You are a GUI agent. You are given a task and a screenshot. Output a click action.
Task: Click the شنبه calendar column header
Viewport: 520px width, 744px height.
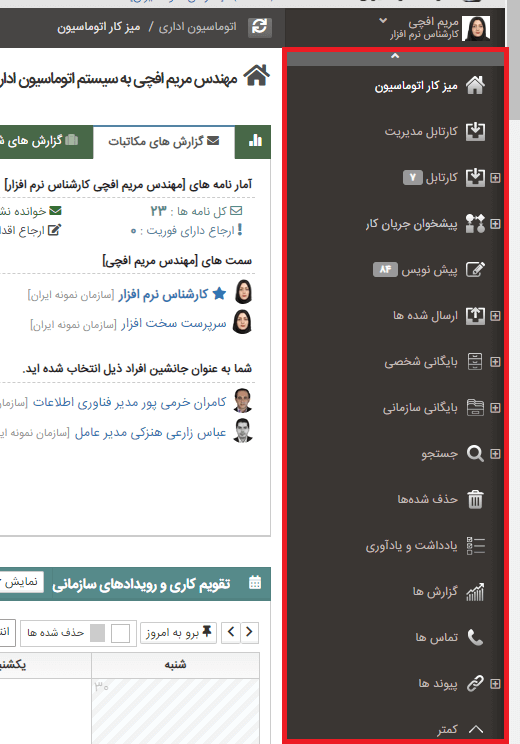point(176,665)
